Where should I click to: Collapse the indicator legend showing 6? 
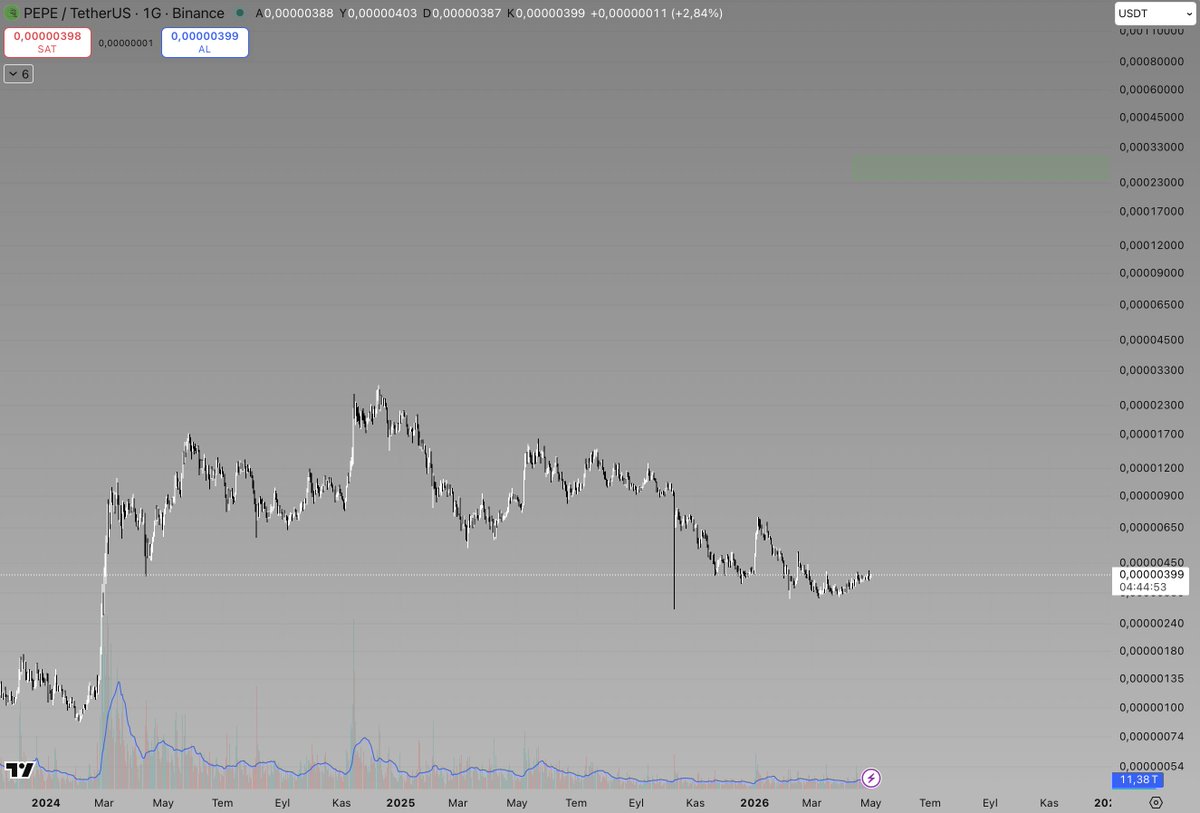tap(18, 74)
